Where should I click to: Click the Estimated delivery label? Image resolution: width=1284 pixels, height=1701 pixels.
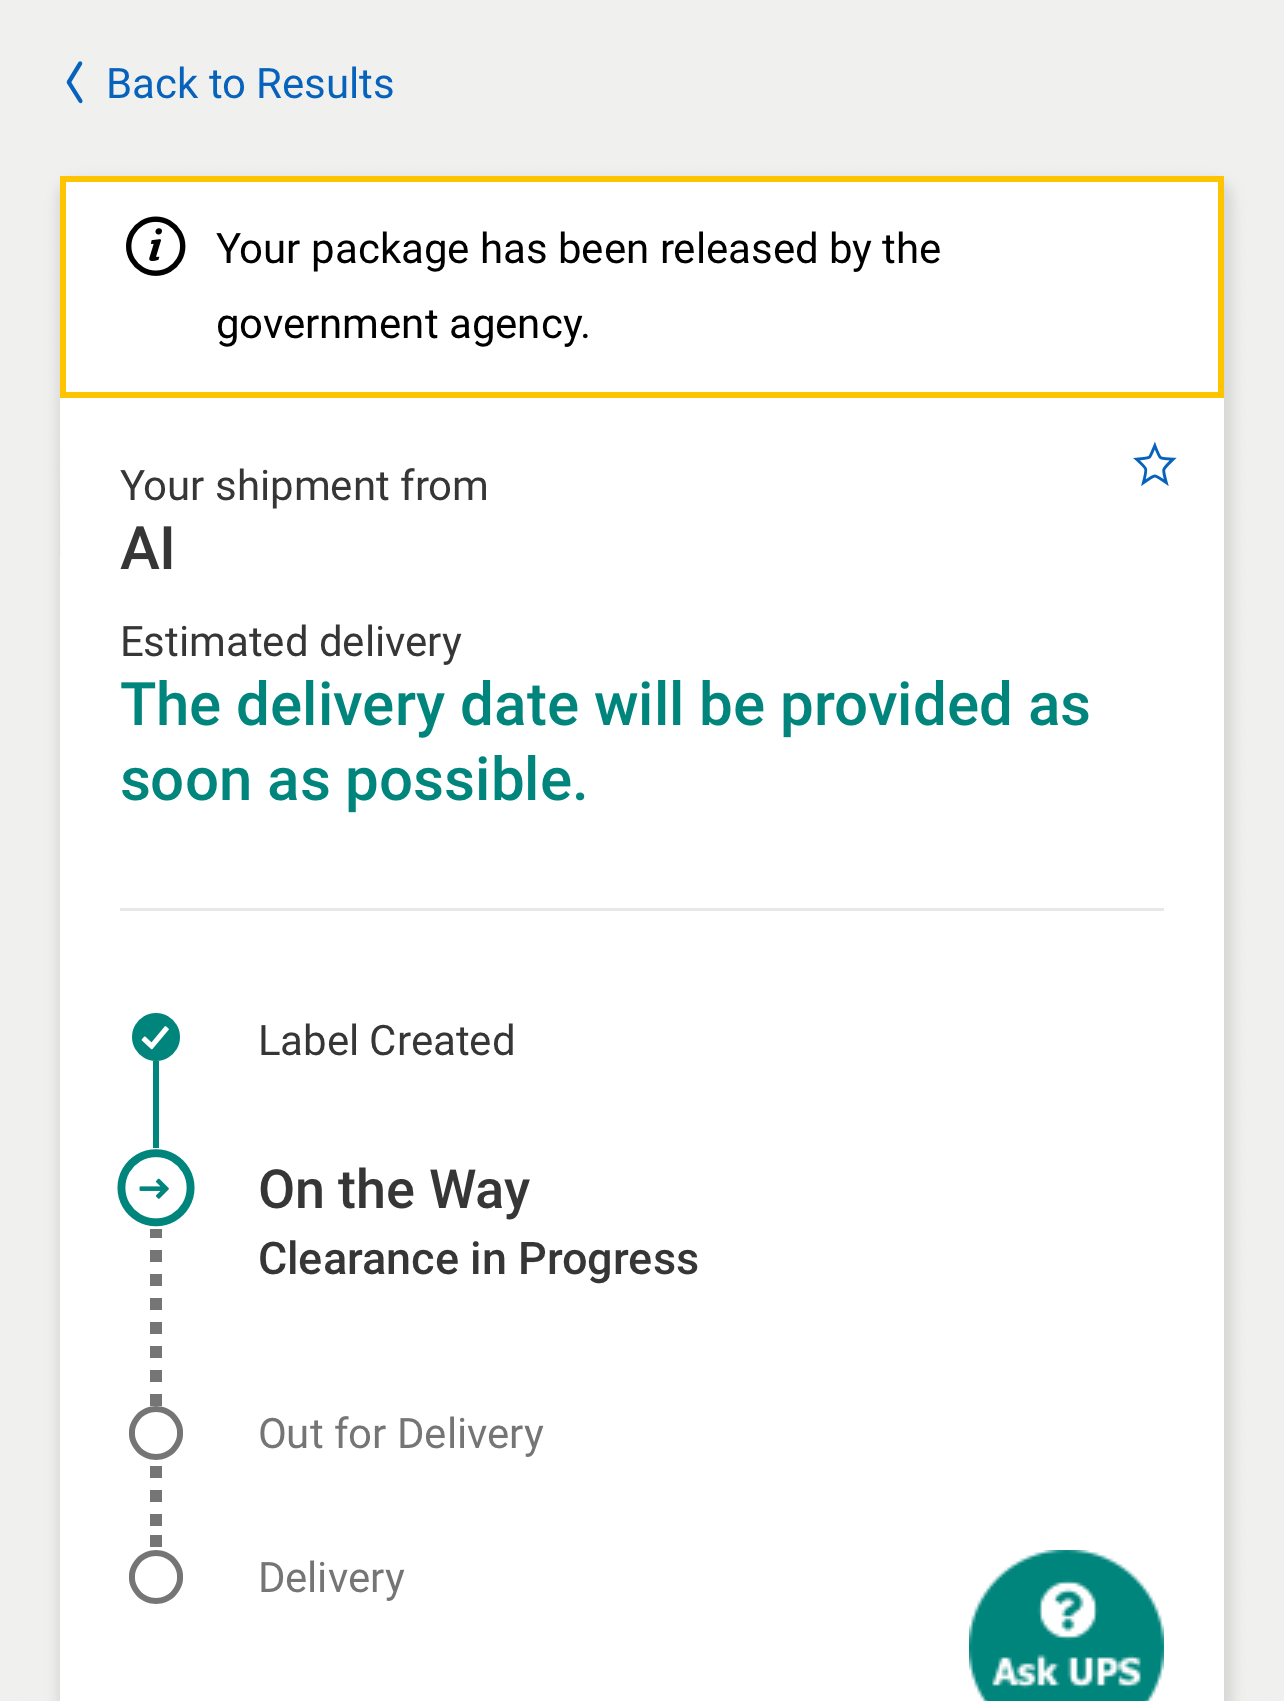pyautogui.click(x=291, y=642)
